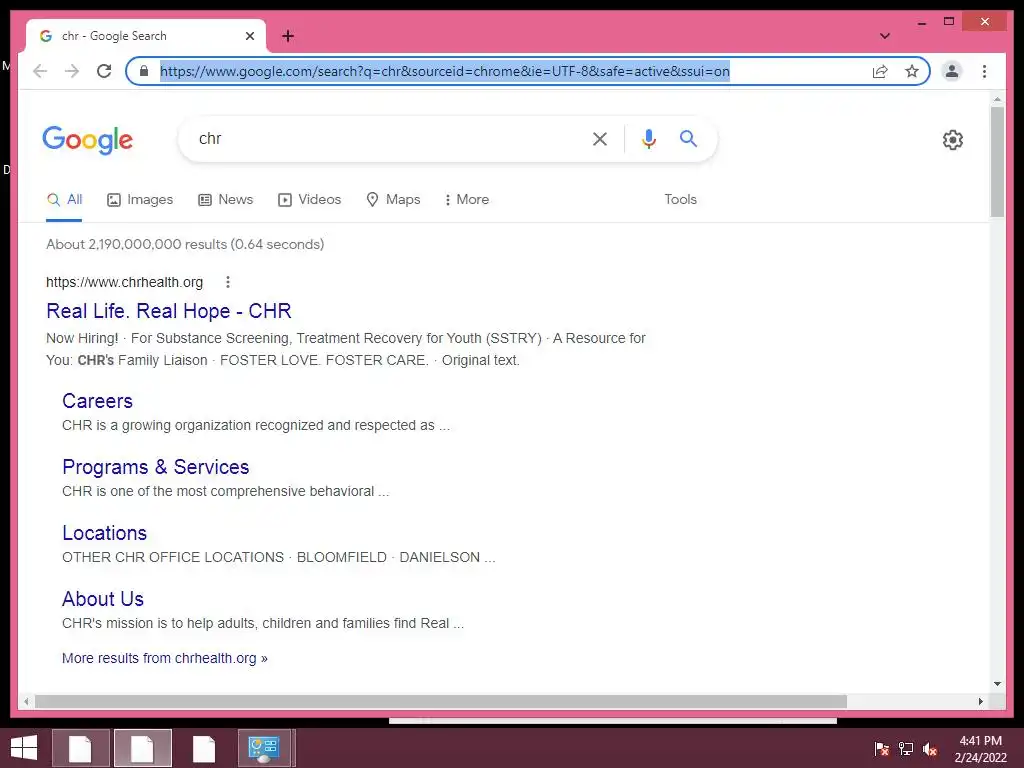Reload the page with the refresh icon
The width and height of the screenshot is (1024, 768).
(x=104, y=71)
